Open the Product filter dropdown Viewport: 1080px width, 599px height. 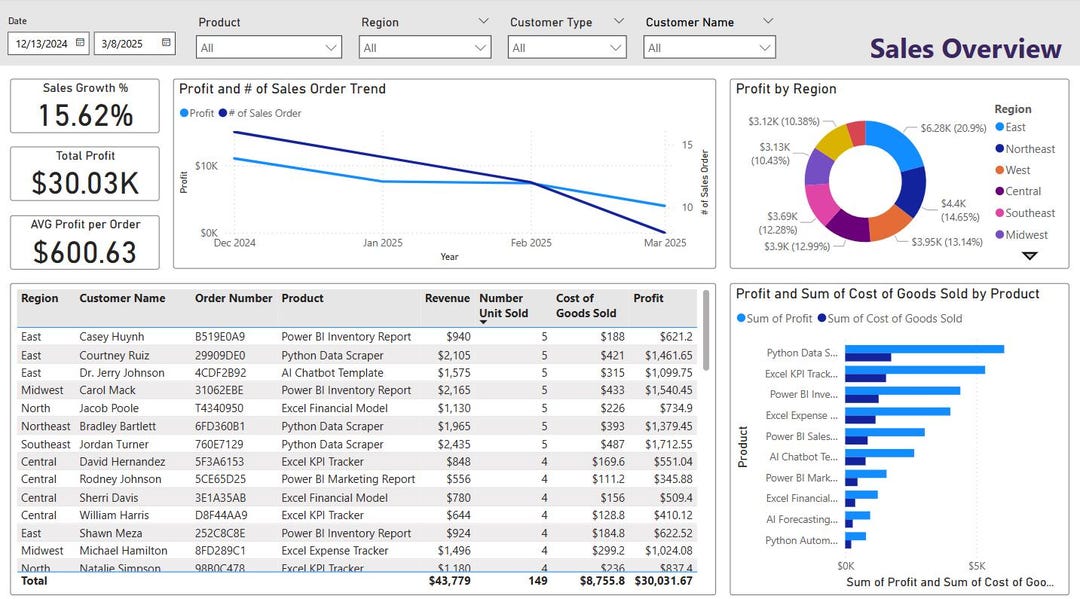pyautogui.click(x=269, y=48)
